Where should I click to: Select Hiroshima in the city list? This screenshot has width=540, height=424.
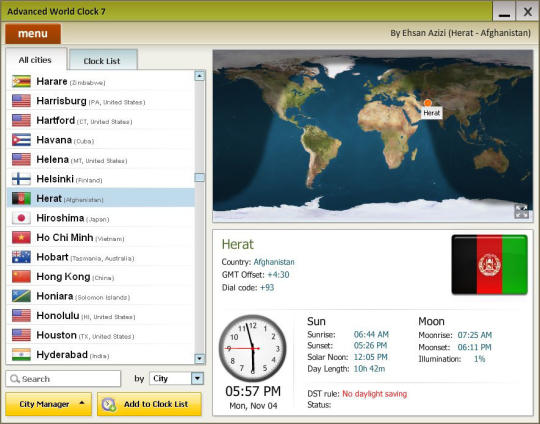pos(101,218)
